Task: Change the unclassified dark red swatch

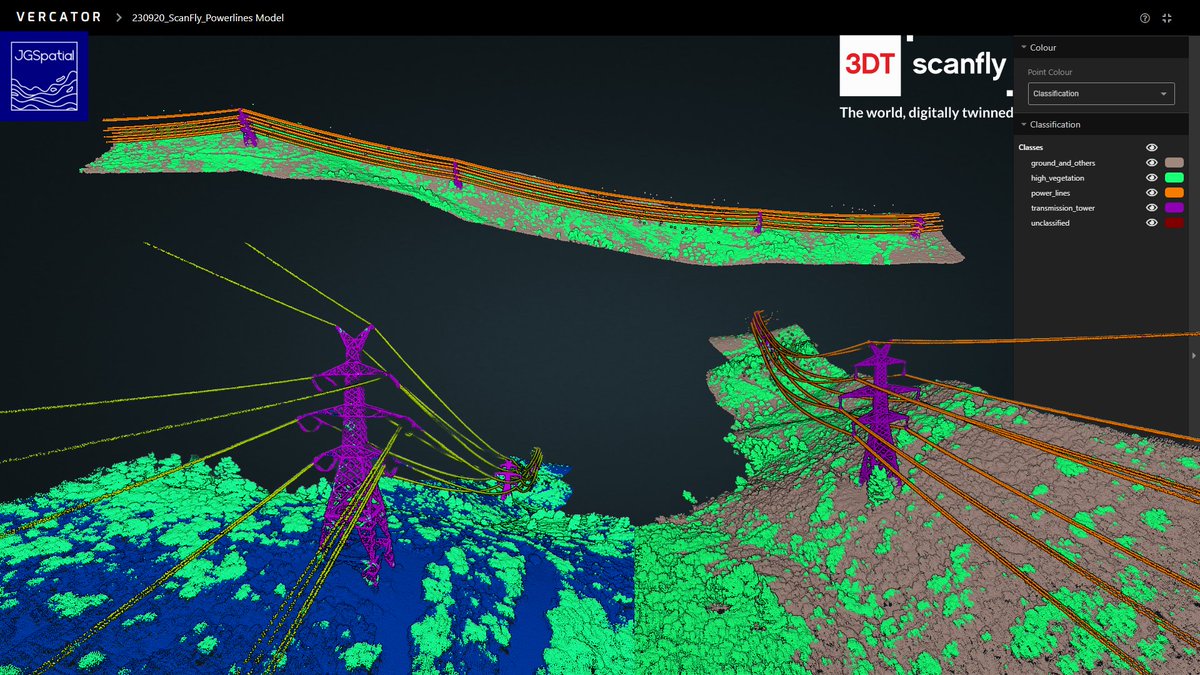Action: coord(1174,222)
